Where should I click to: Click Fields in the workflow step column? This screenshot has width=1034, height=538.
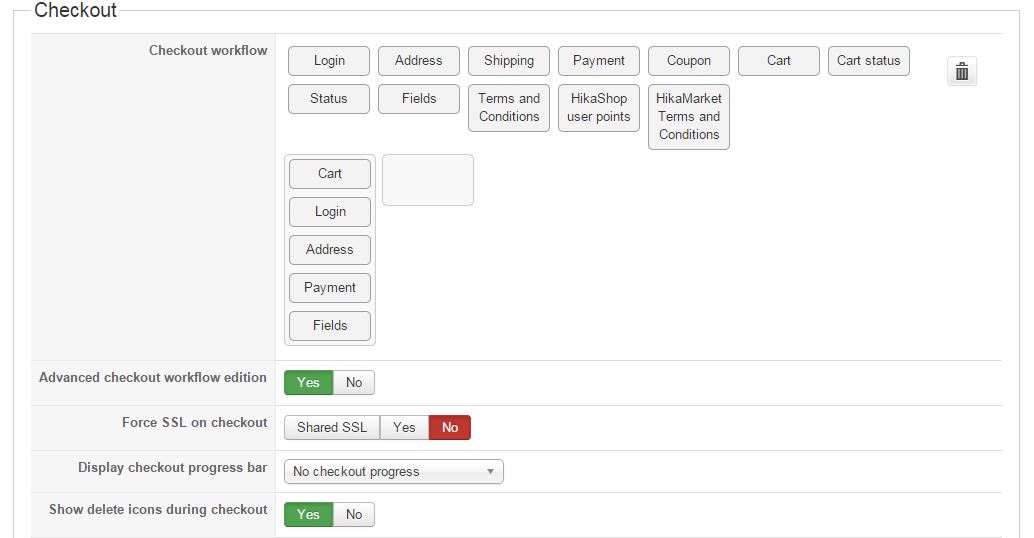coord(330,326)
